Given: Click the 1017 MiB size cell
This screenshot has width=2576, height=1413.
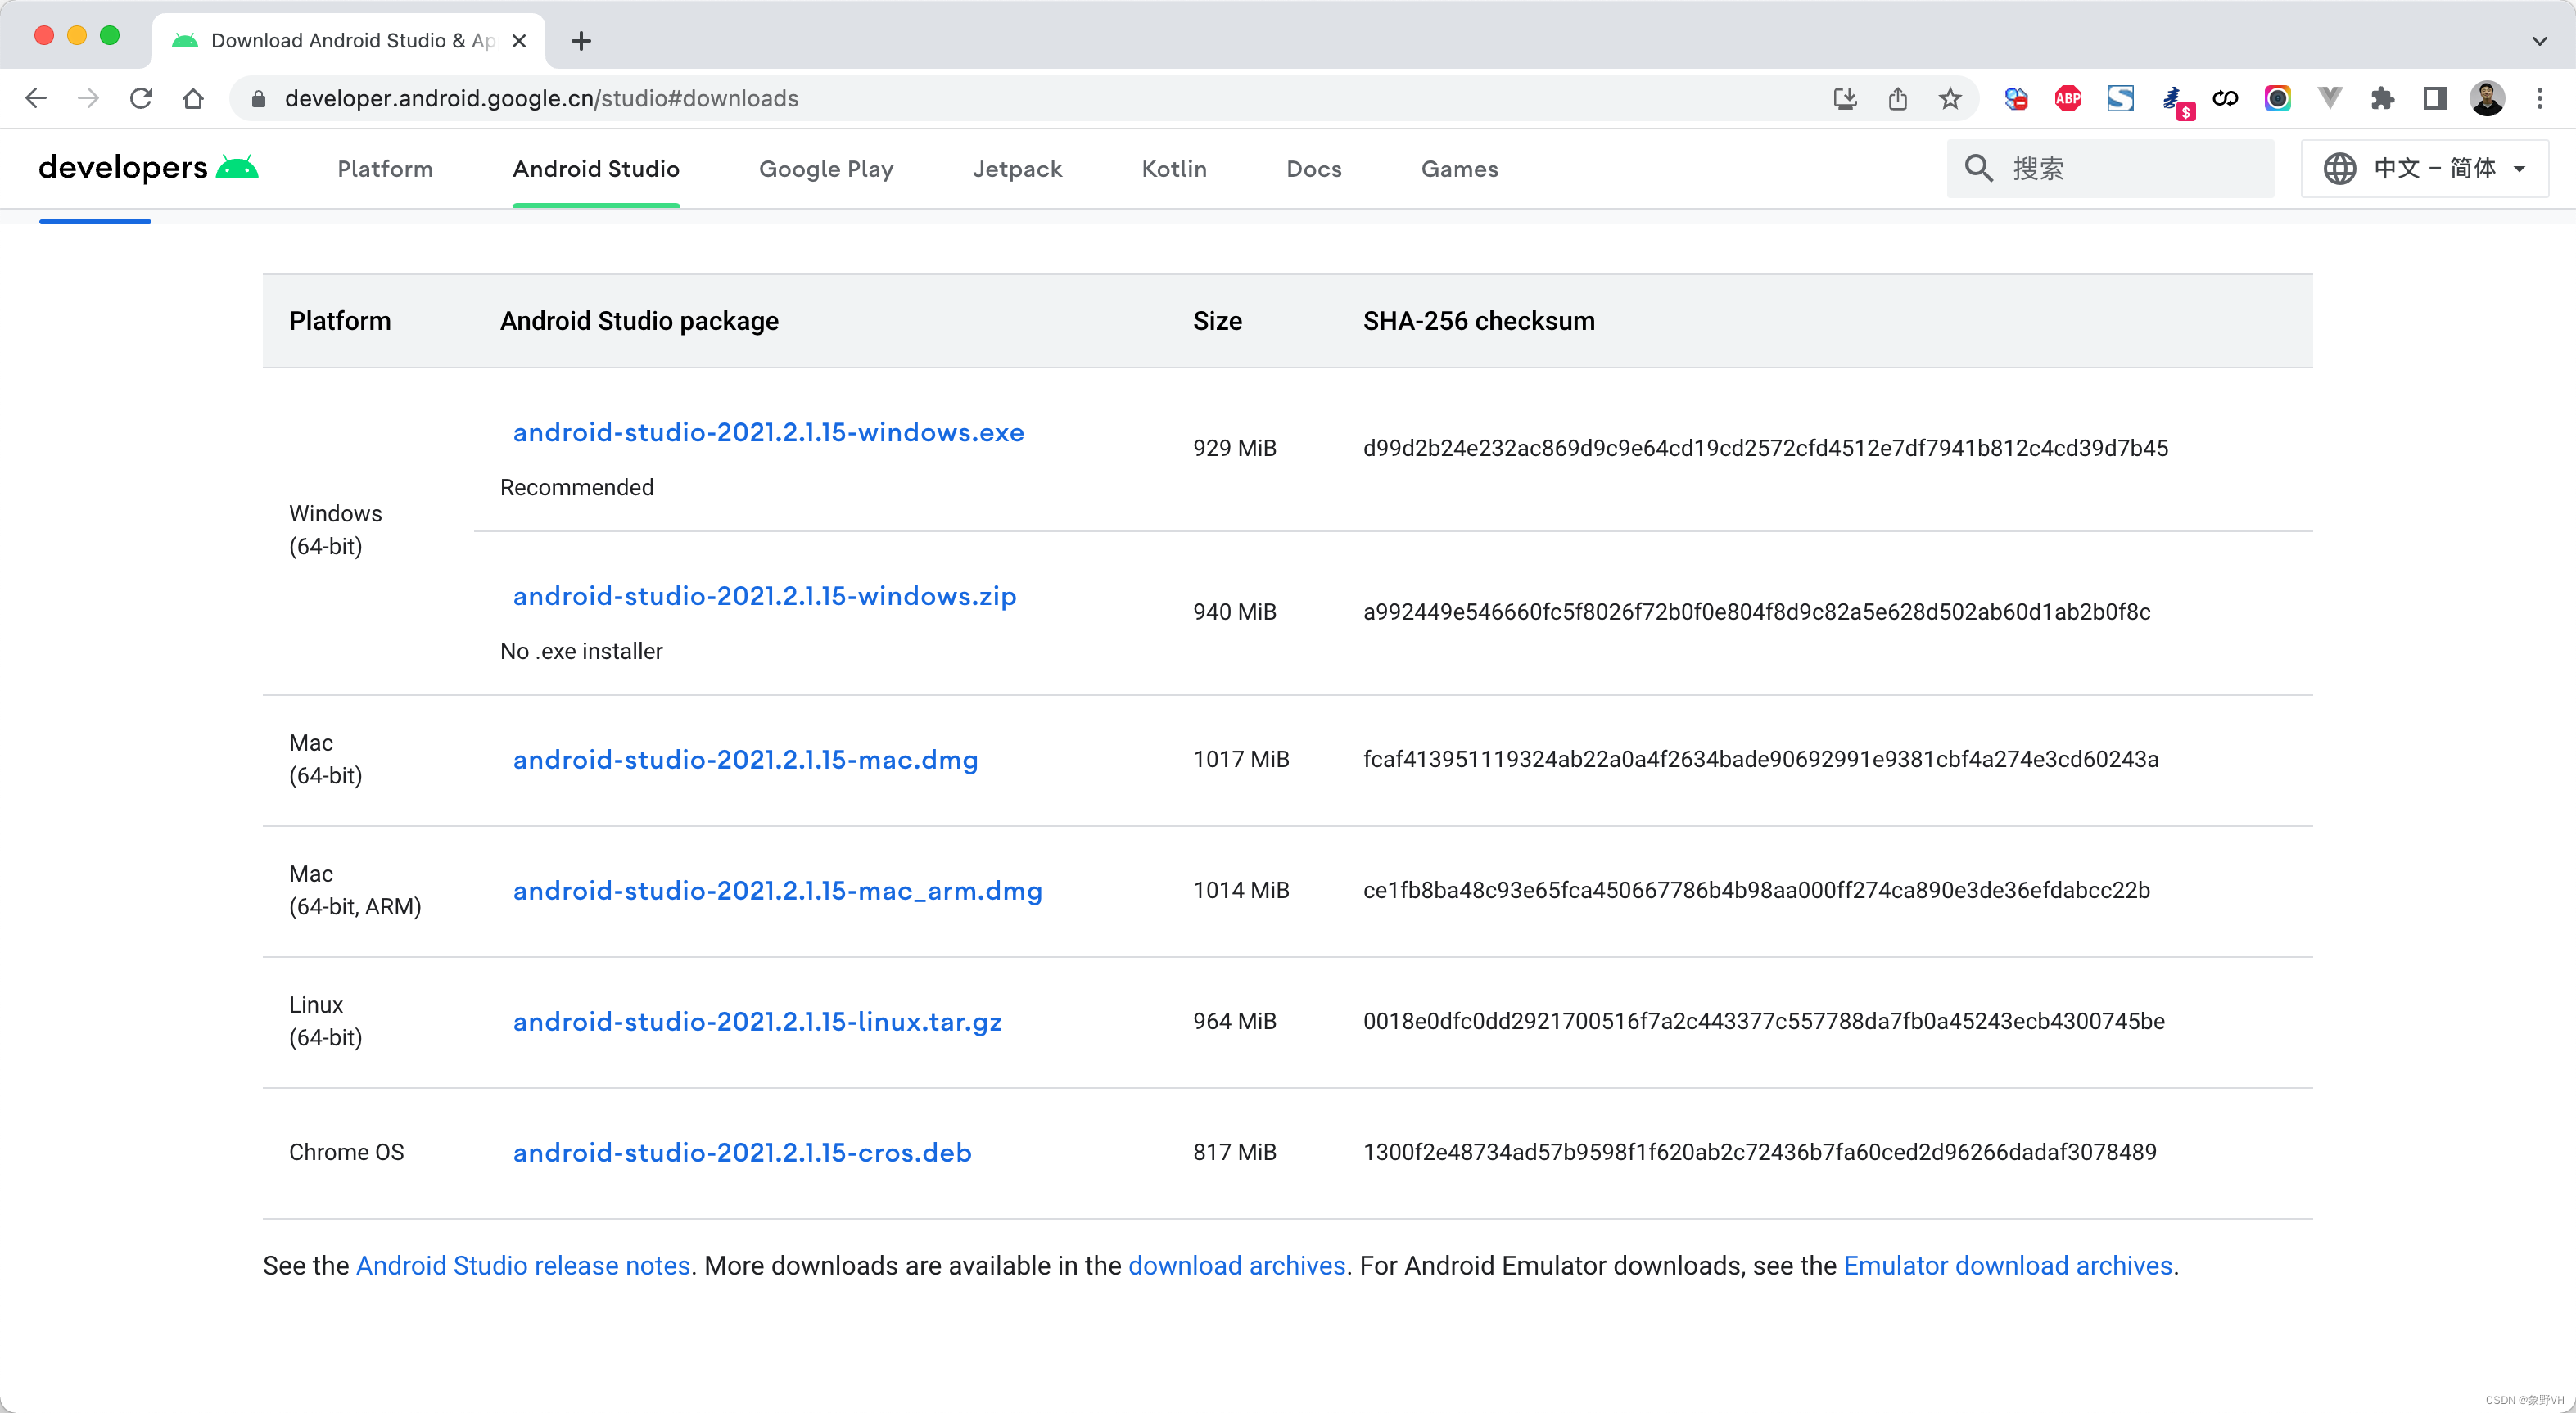Looking at the screenshot, I should click(1241, 759).
